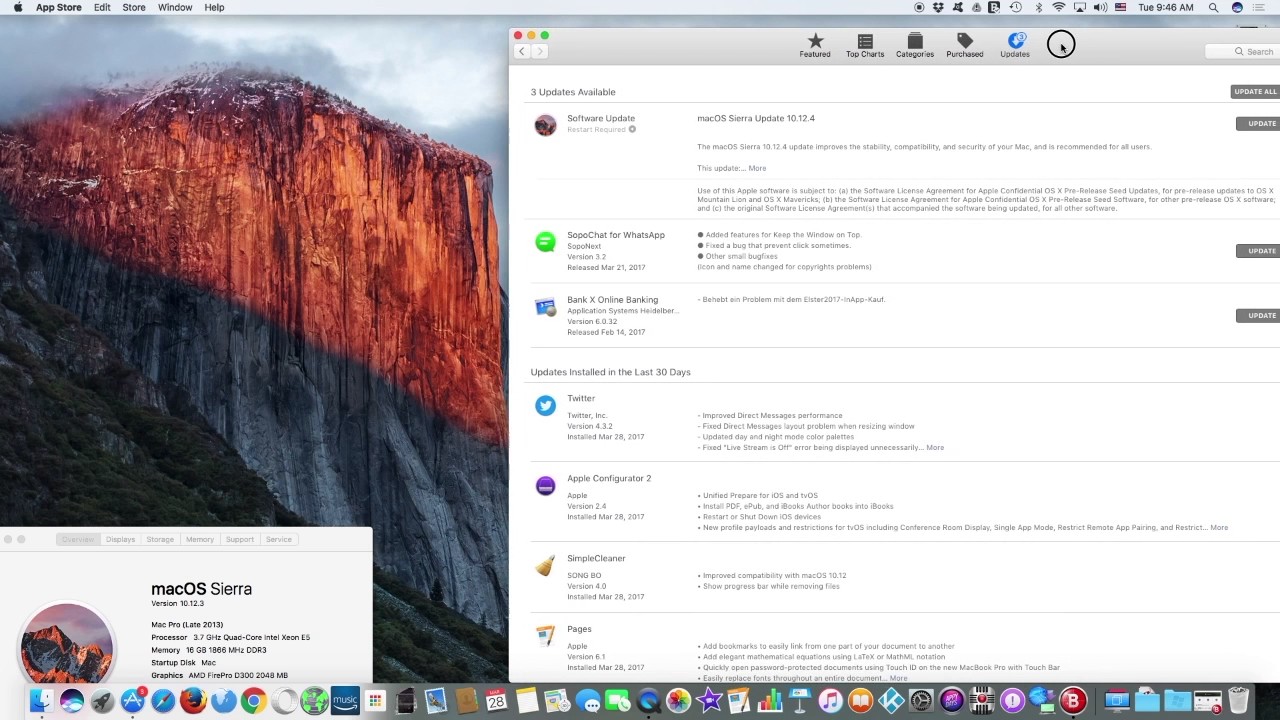Screen dimensions: 1280x720
Task: Open Amazon Music in the Dock
Action: (x=345, y=700)
